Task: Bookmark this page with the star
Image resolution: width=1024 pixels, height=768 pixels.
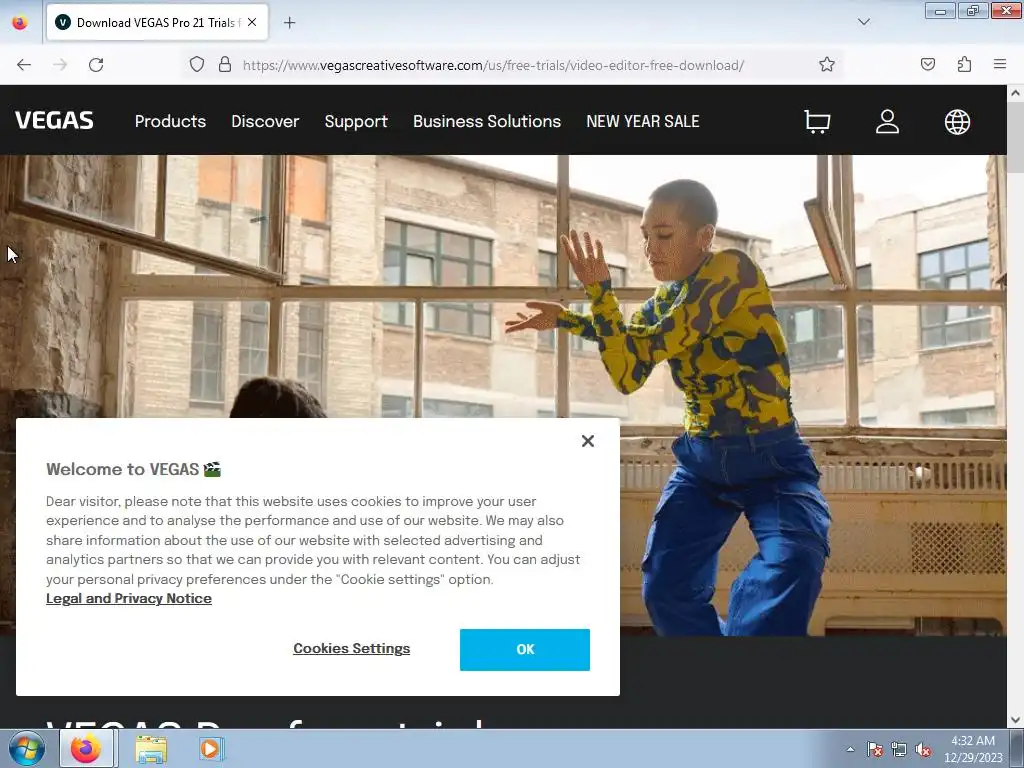Action: coord(827,65)
